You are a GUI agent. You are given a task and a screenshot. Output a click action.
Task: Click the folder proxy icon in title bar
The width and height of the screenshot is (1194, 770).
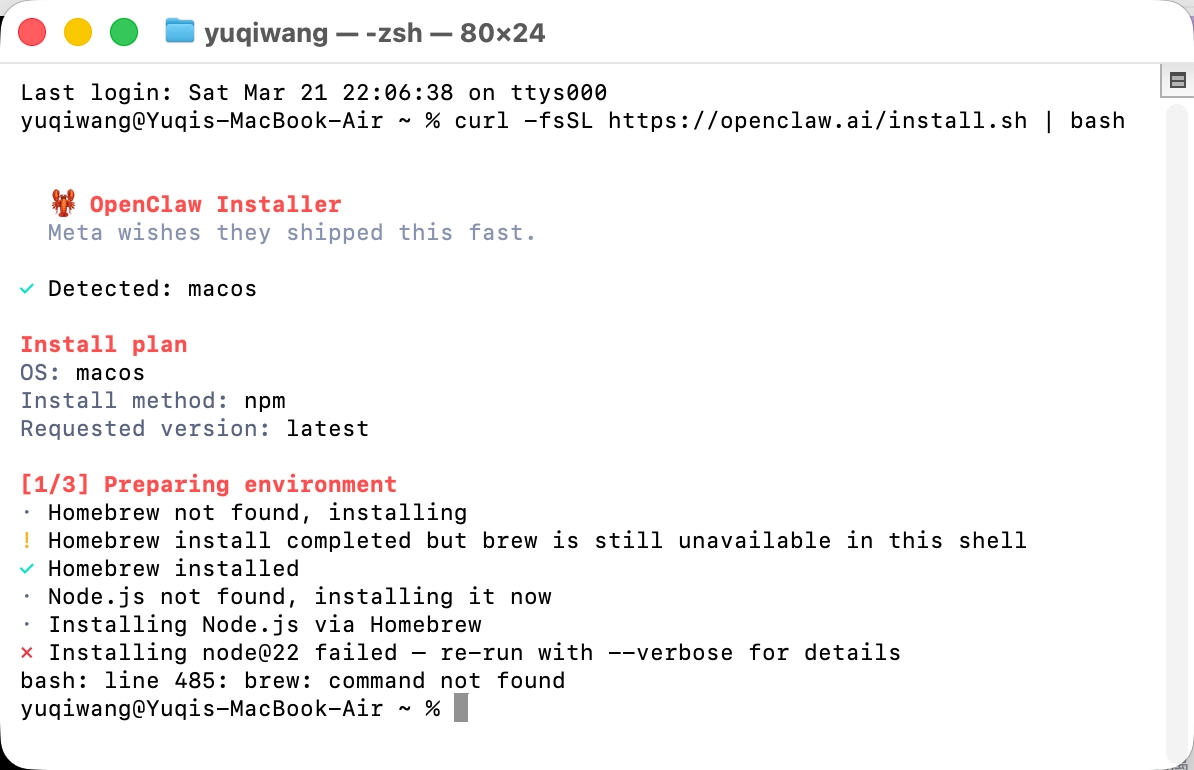(179, 32)
